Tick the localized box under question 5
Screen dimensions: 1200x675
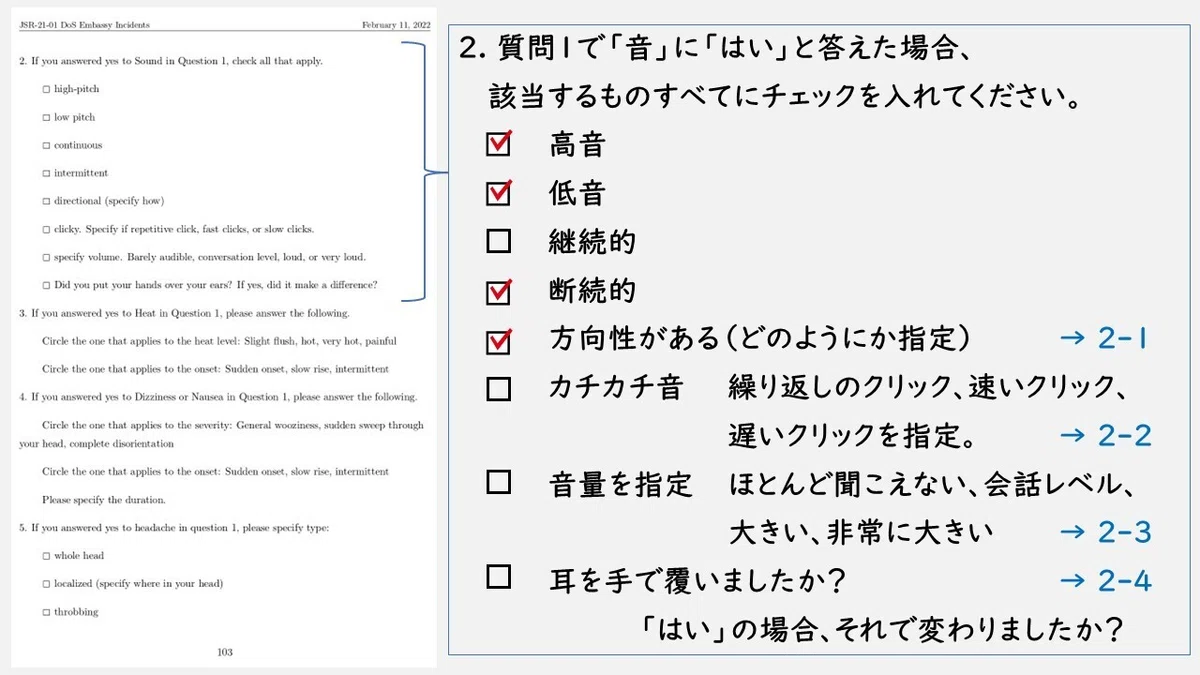pyautogui.click(x=46, y=584)
